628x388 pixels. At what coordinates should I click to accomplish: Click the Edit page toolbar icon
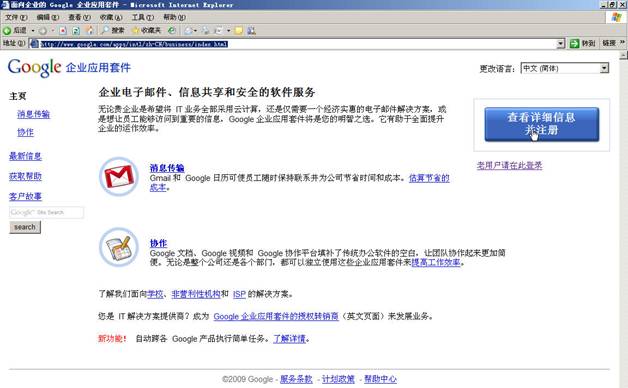click(219, 30)
